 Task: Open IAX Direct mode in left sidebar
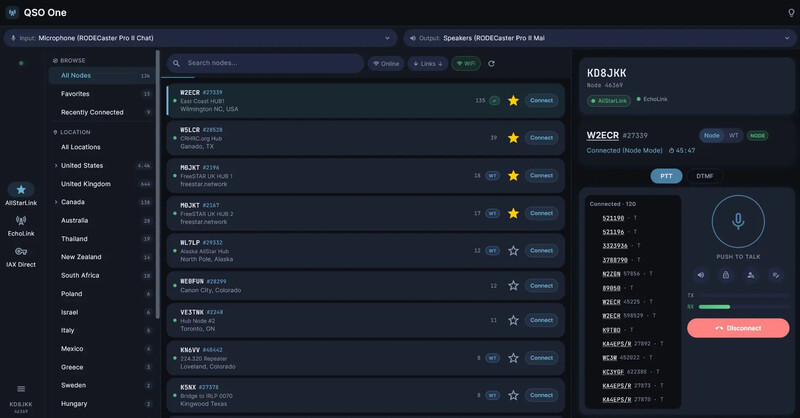tap(21, 257)
